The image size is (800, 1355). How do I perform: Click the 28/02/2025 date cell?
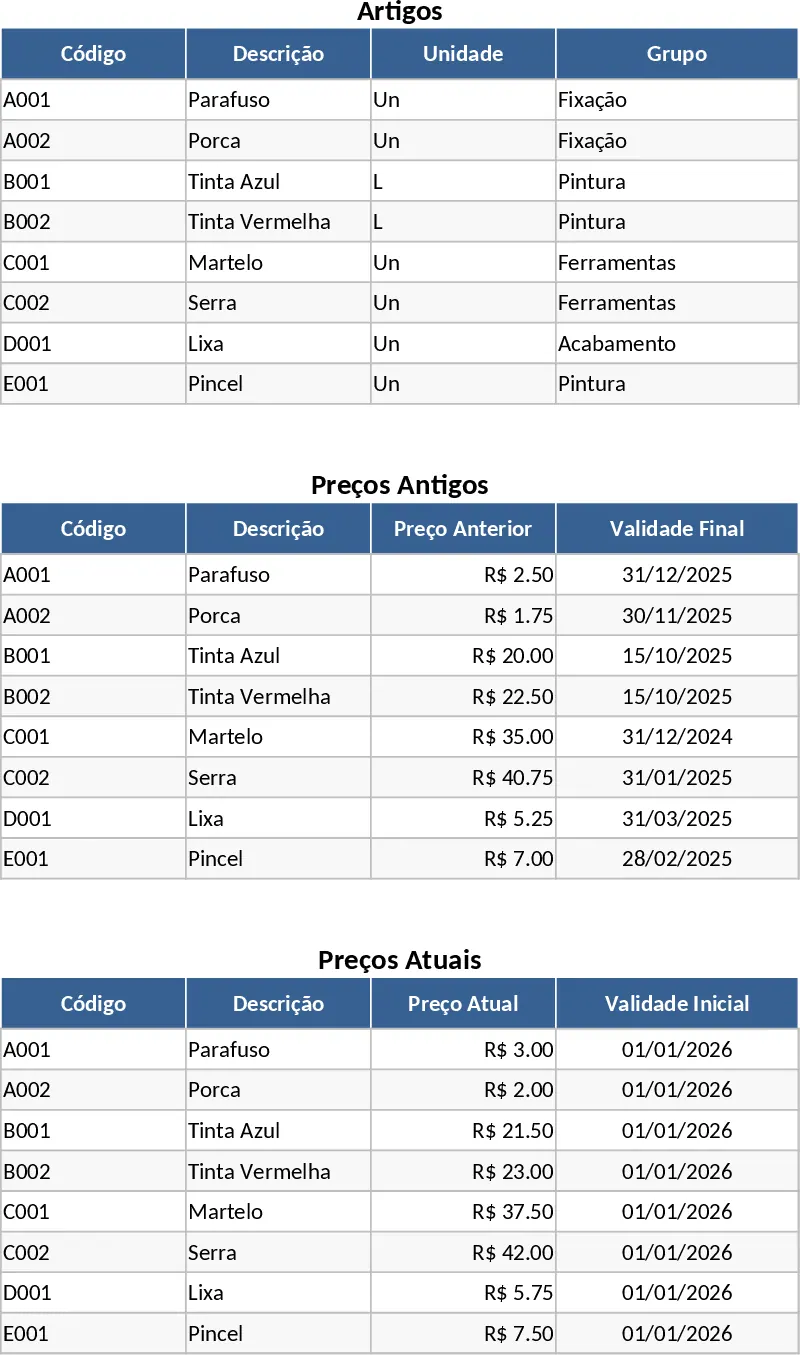click(x=677, y=859)
